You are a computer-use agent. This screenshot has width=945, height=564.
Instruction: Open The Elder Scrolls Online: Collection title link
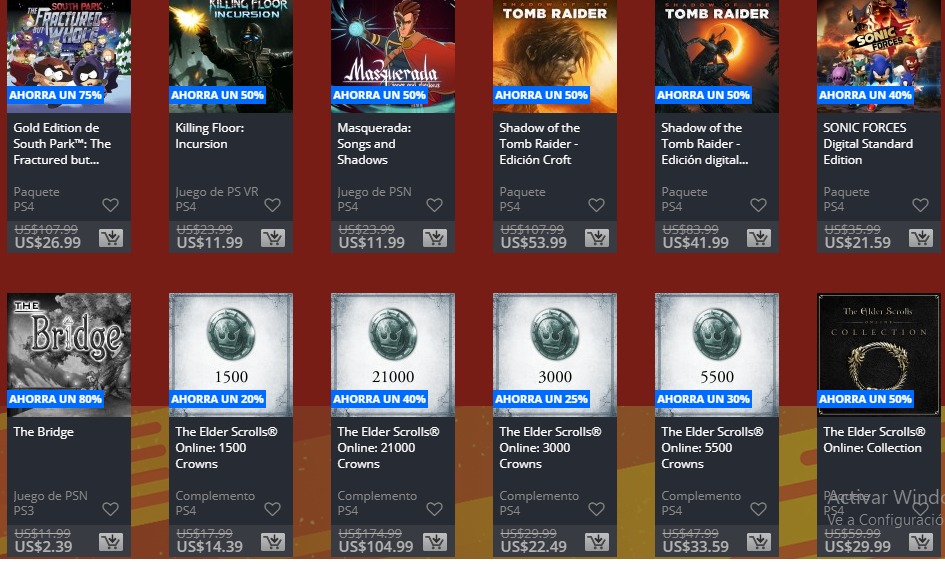874,440
